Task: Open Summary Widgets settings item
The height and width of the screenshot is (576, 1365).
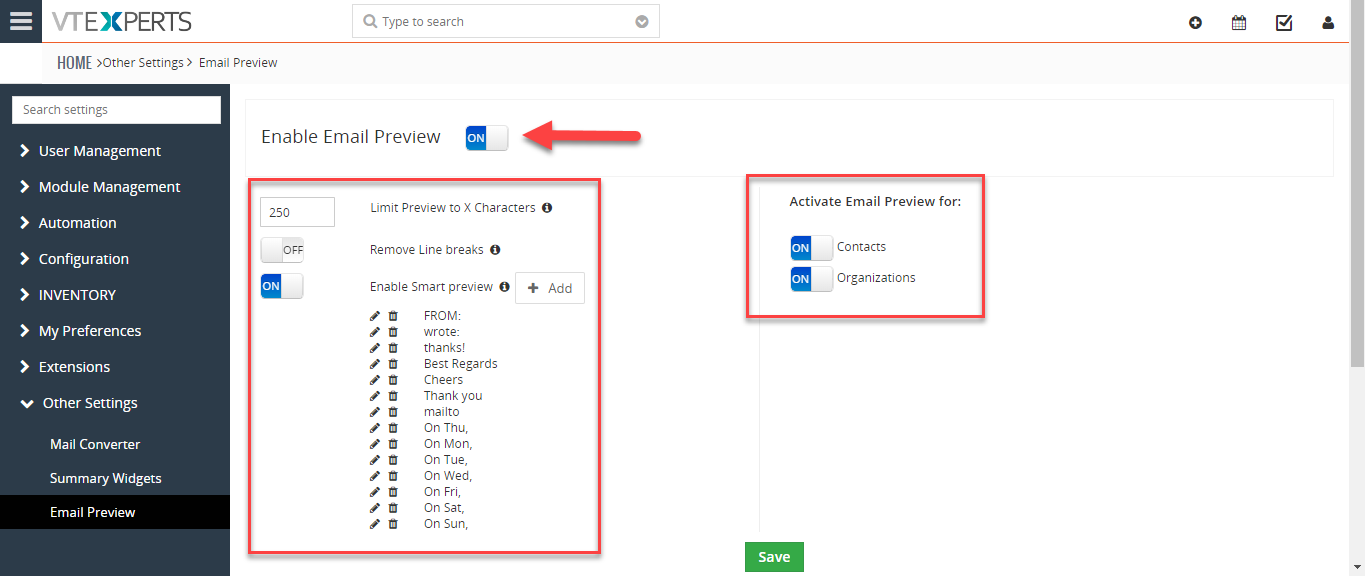Action: click(x=105, y=478)
